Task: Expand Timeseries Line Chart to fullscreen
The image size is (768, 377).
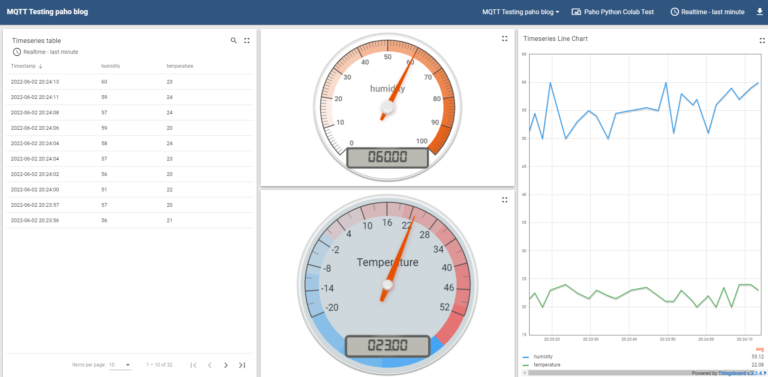Action: tap(762, 41)
